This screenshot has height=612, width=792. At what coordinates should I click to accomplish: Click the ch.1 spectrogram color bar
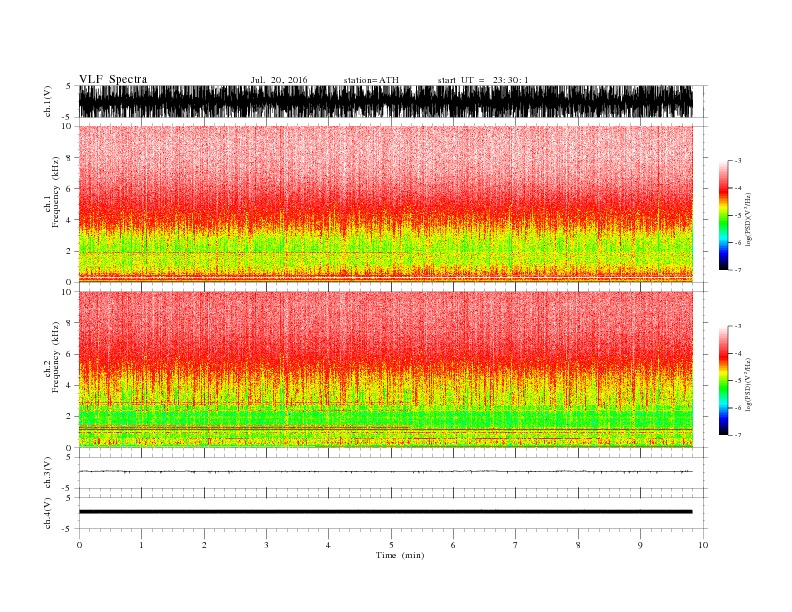coord(723,215)
